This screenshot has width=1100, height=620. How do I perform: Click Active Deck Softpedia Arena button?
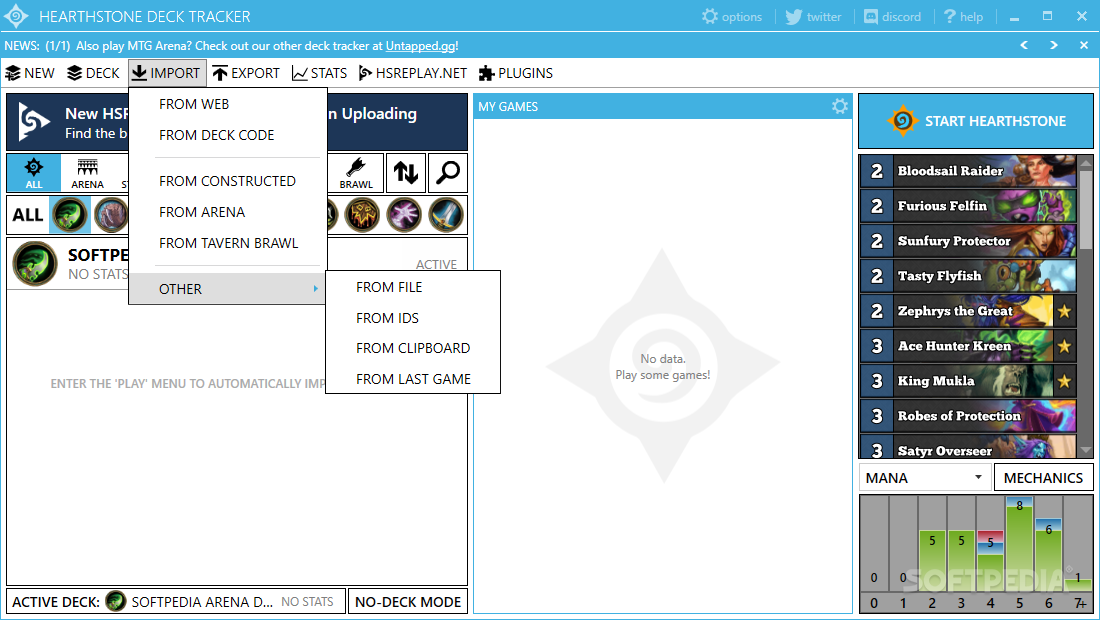(x=176, y=602)
